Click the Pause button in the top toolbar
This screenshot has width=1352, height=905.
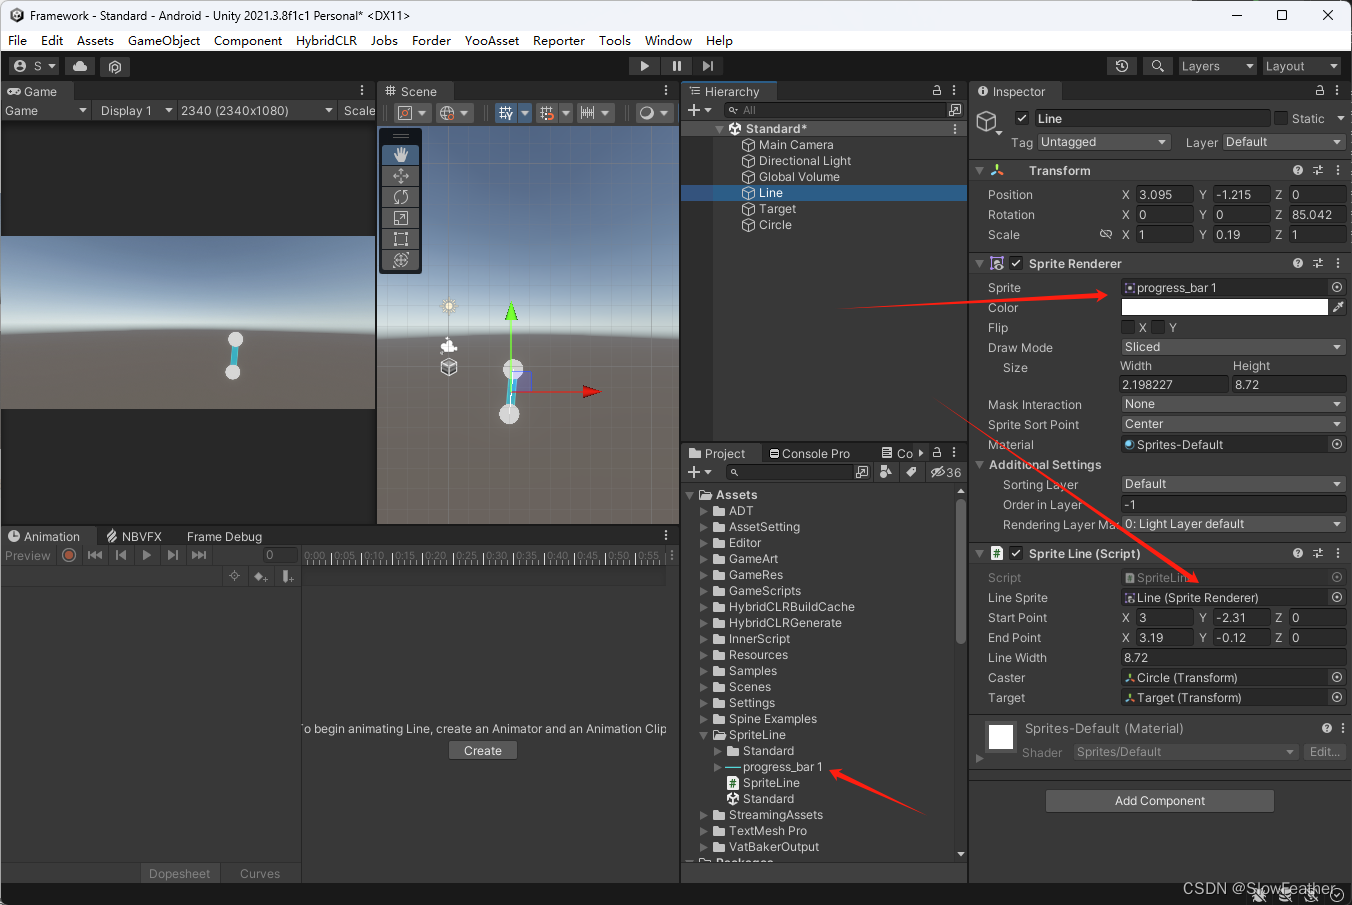click(676, 66)
